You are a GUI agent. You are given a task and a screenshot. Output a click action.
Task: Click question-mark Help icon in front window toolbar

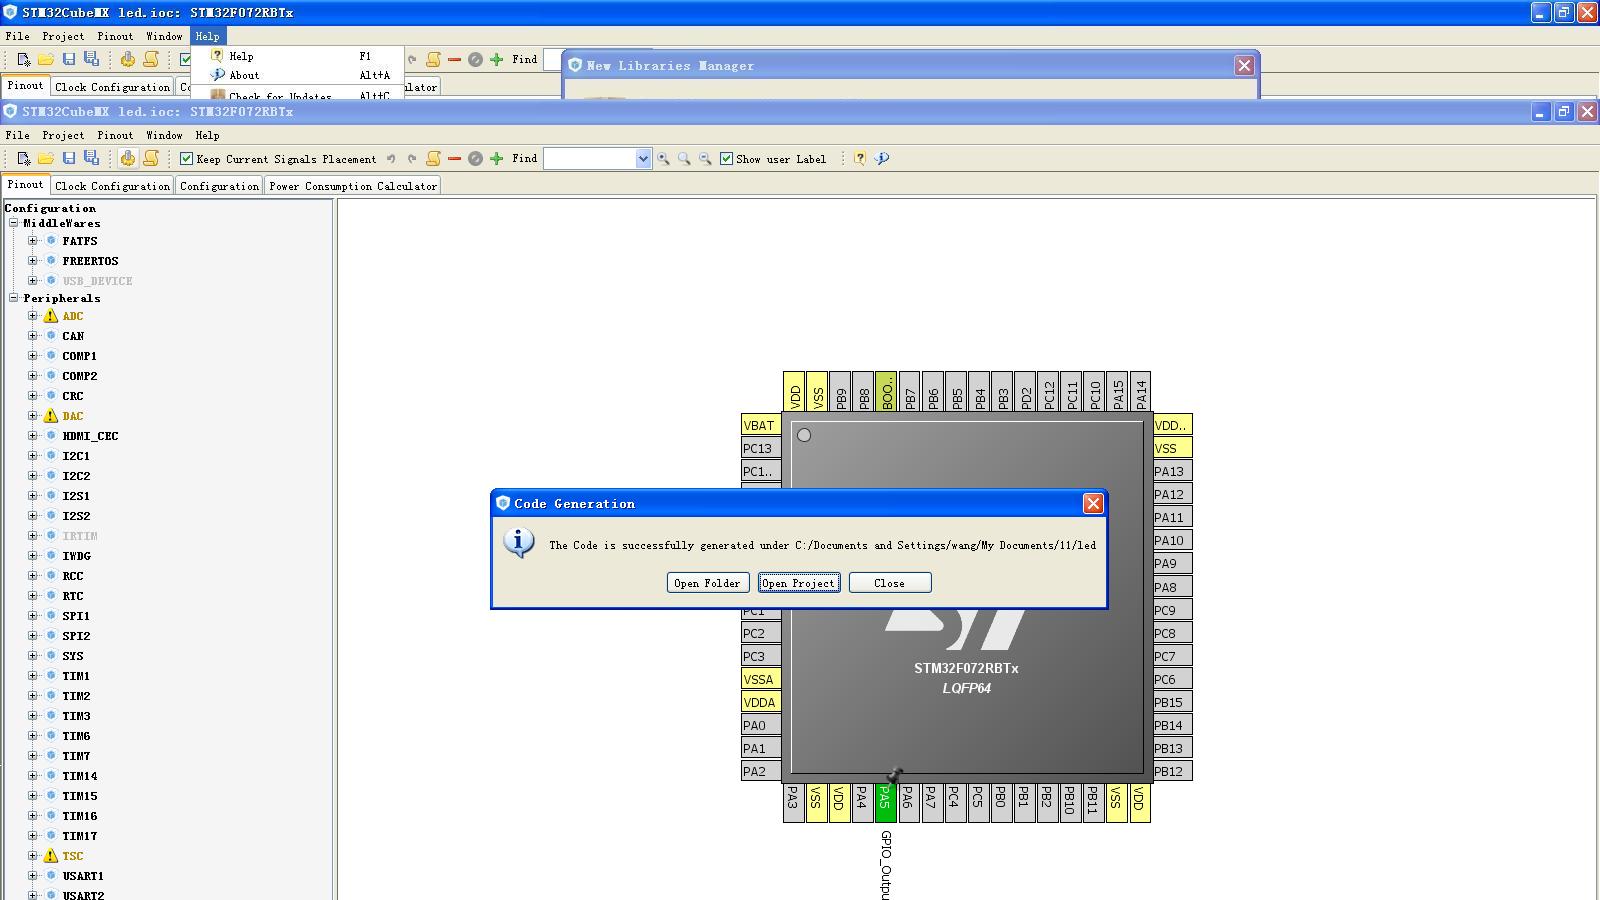tap(859, 158)
